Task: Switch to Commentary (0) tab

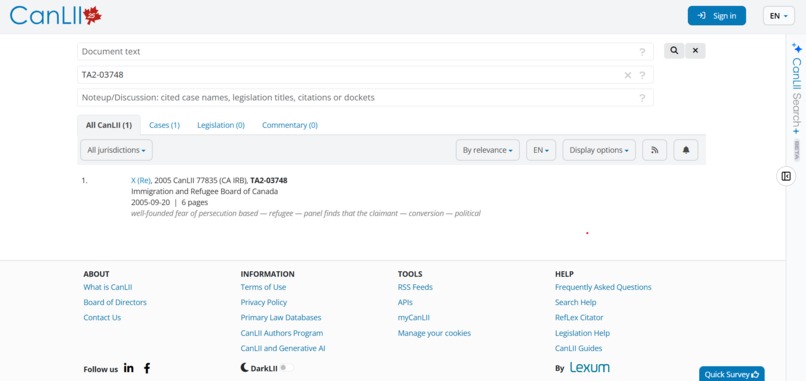Action: coord(290,125)
